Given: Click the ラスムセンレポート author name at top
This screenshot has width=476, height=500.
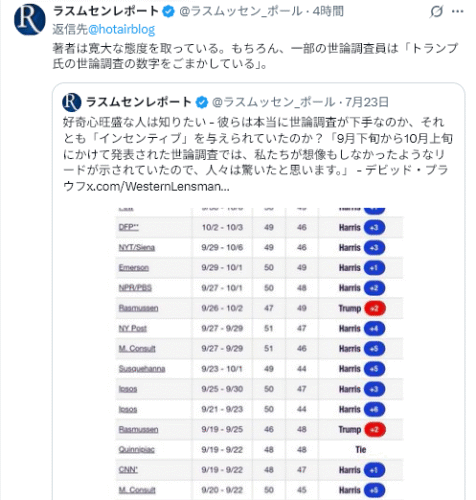Looking at the screenshot, I should [x=106, y=11].
